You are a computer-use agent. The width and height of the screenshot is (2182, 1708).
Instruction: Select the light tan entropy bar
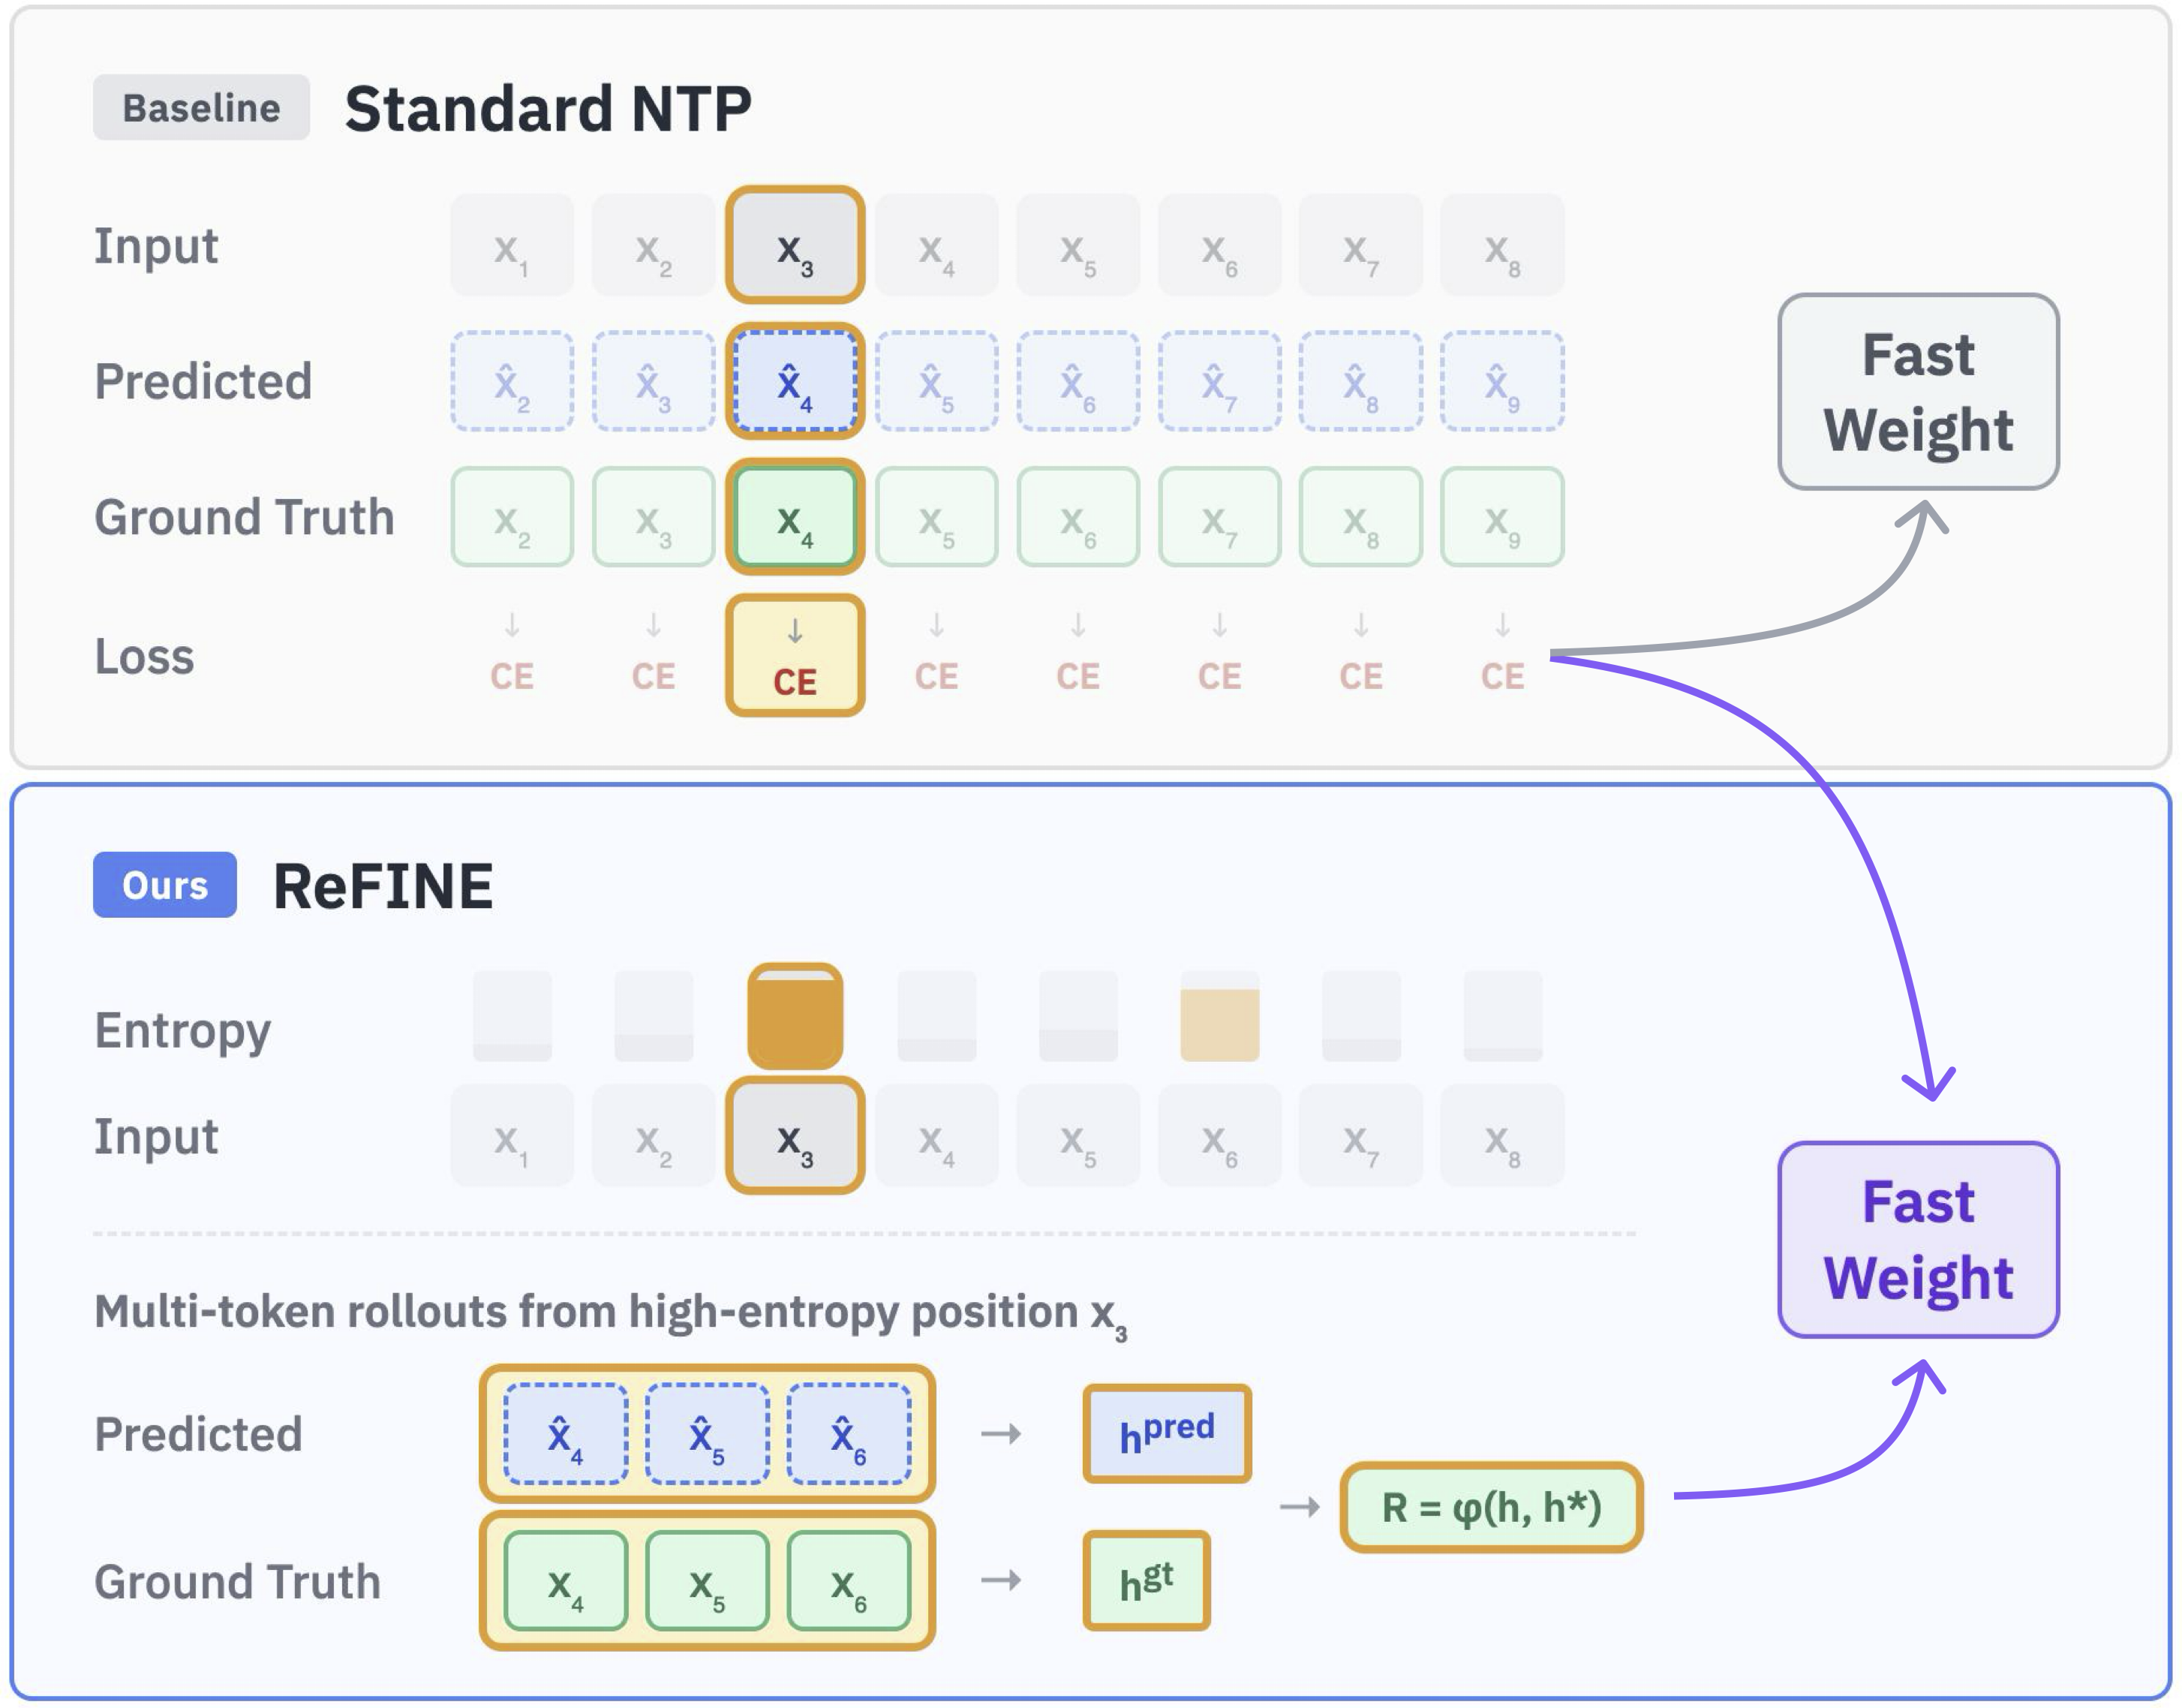tap(1219, 1024)
